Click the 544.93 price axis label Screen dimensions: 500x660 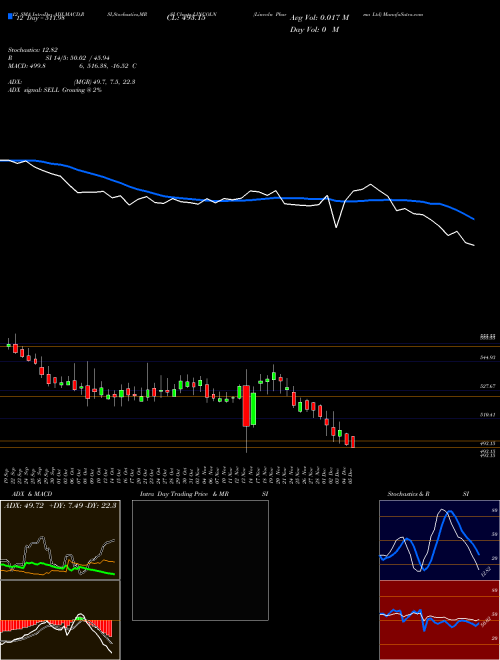489,357
